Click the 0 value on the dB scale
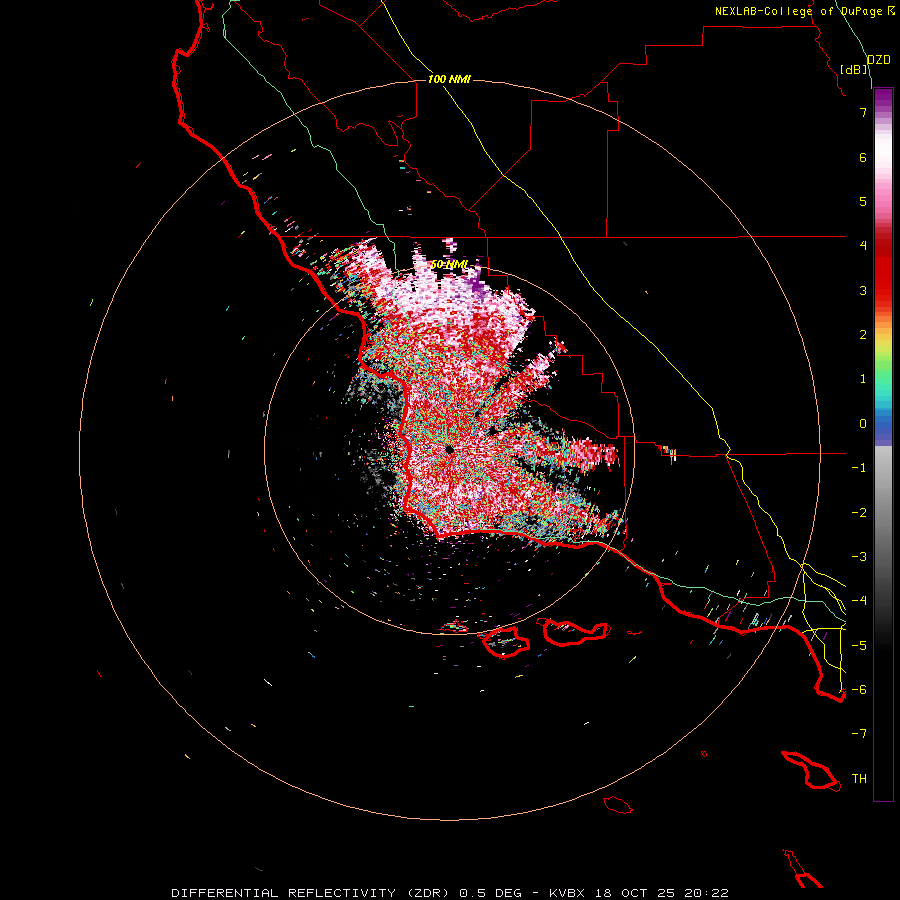The height and width of the screenshot is (900, 900). tap(863, 424)
